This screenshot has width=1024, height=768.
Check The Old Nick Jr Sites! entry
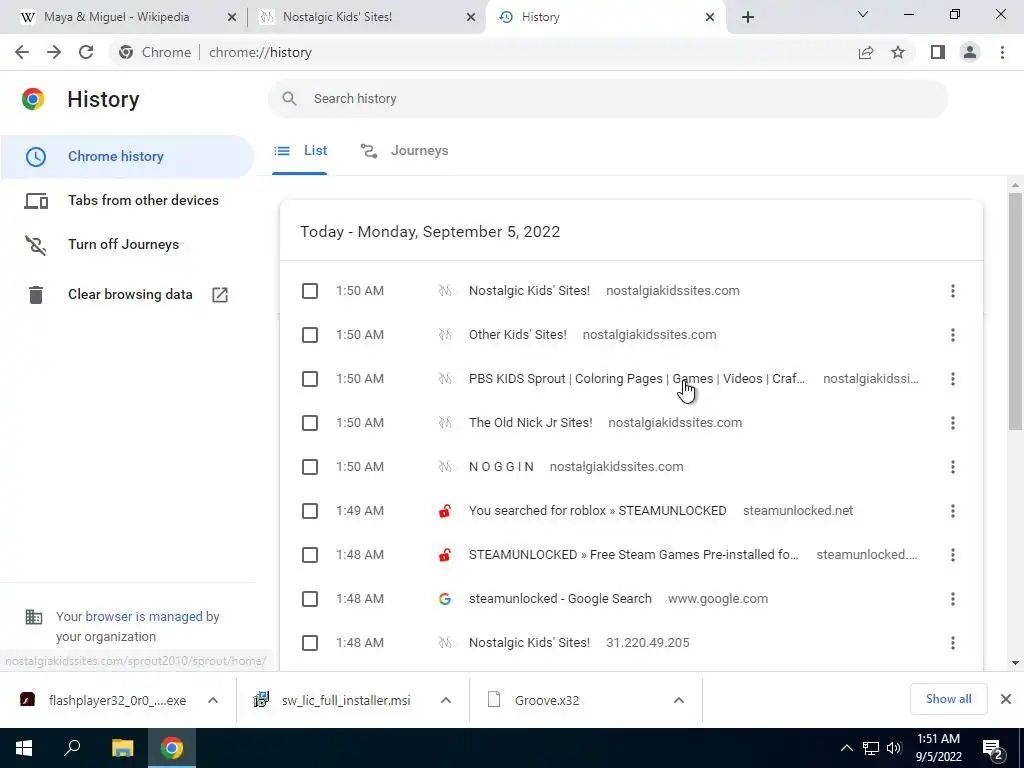(310, 423)
